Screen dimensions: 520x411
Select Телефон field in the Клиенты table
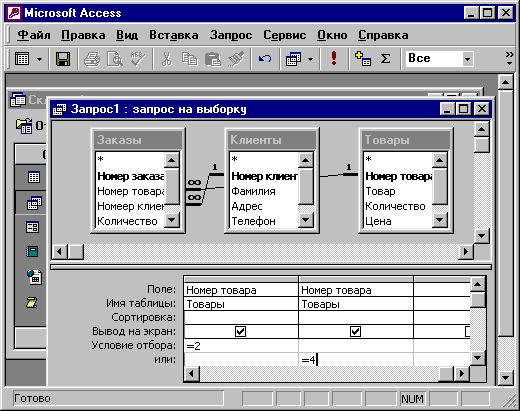tap(253, 221)
